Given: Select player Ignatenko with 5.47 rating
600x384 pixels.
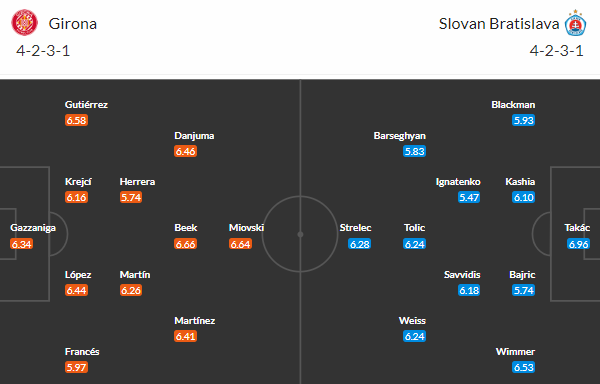Looking at the screenshot, I should point(458,181).
